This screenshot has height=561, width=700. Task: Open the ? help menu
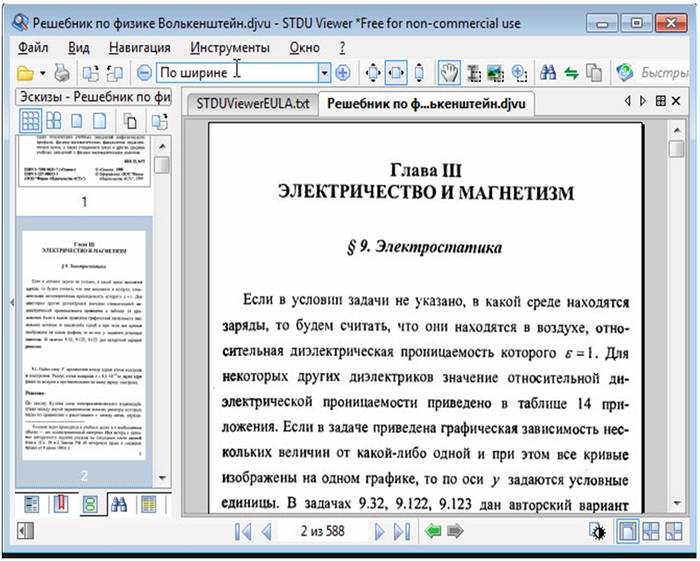coord(342,47)
